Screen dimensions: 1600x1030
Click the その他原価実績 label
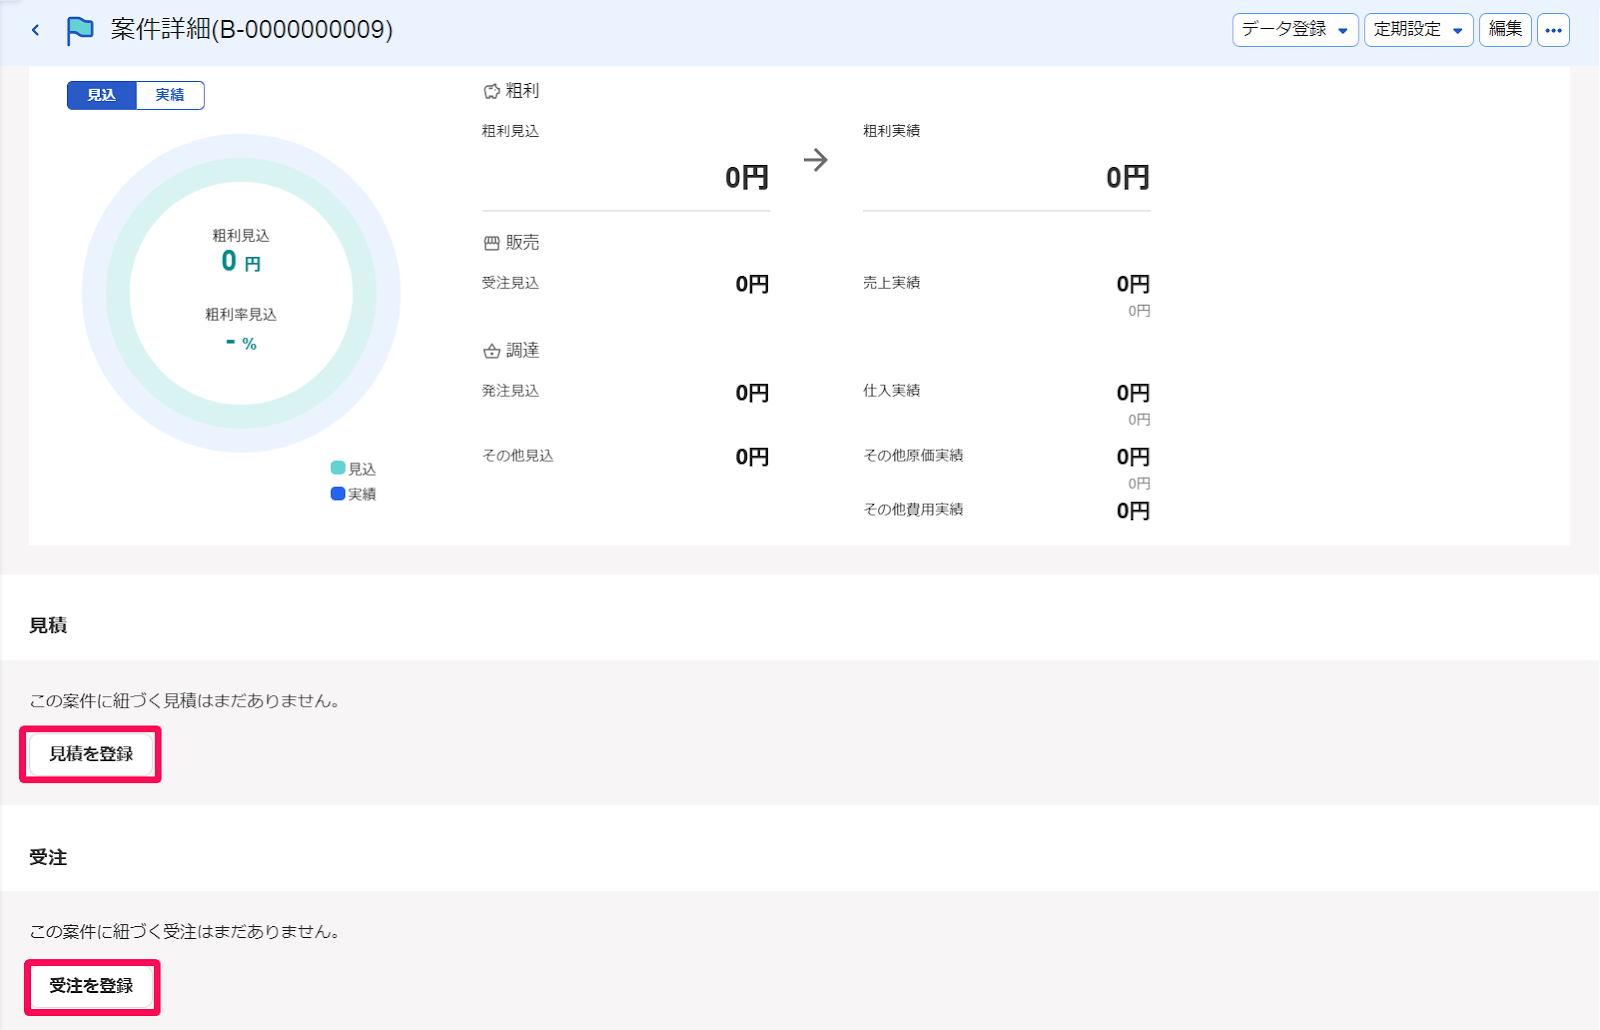[x=913, y=456]
